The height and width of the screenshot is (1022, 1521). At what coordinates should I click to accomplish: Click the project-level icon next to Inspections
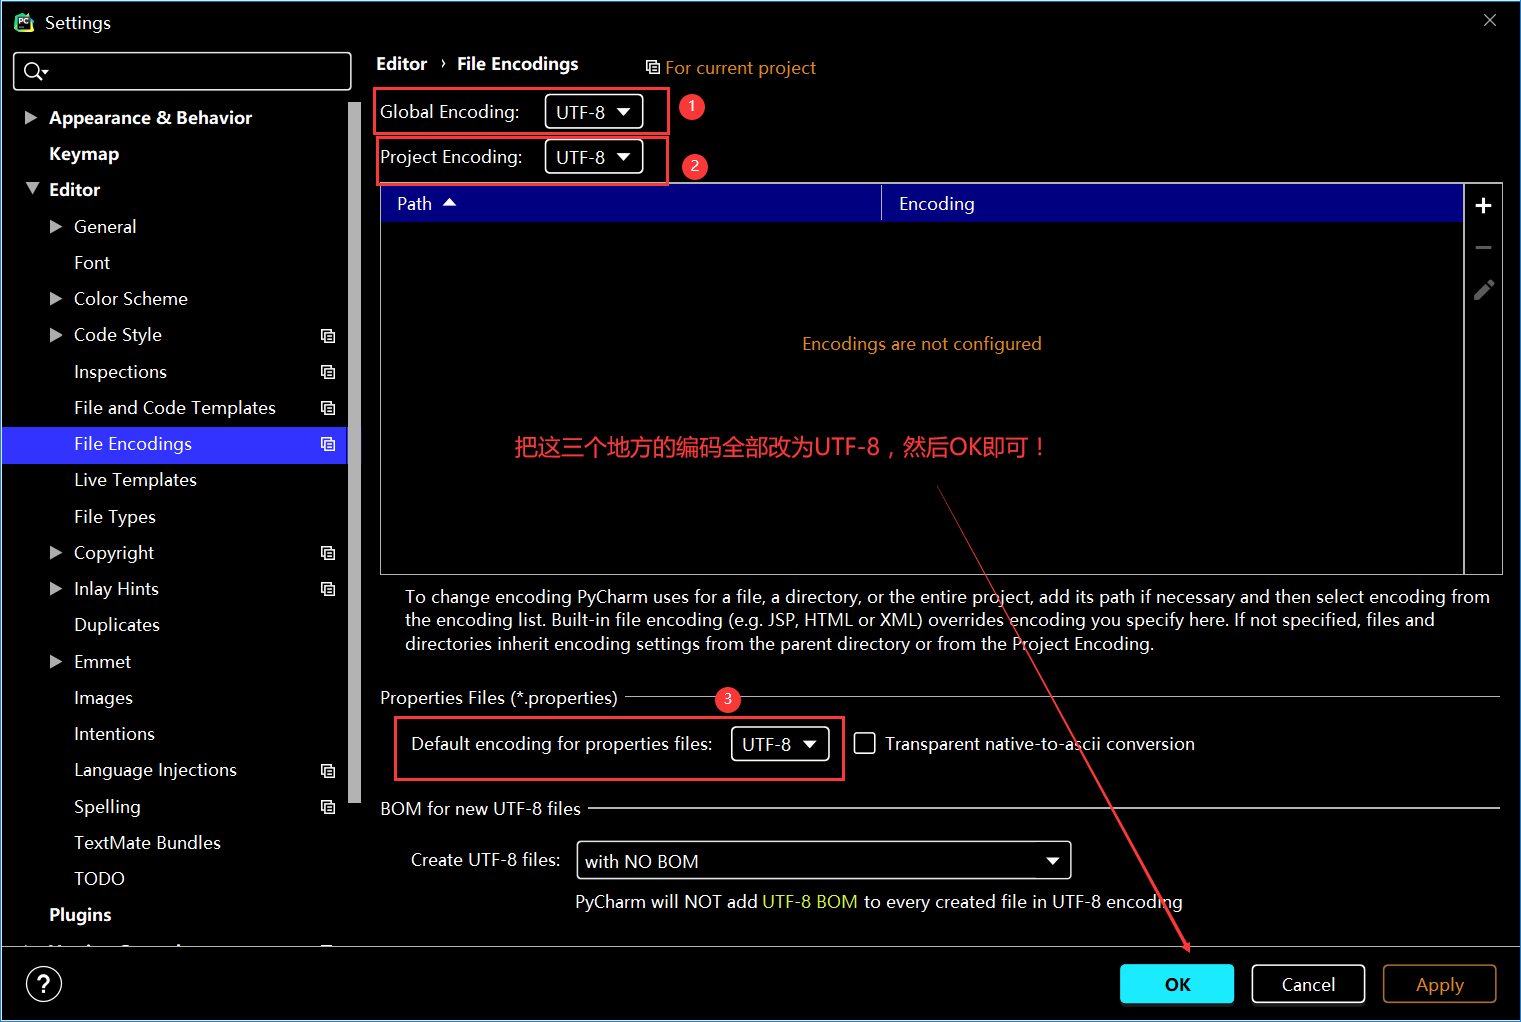click(x=327, y=372)
